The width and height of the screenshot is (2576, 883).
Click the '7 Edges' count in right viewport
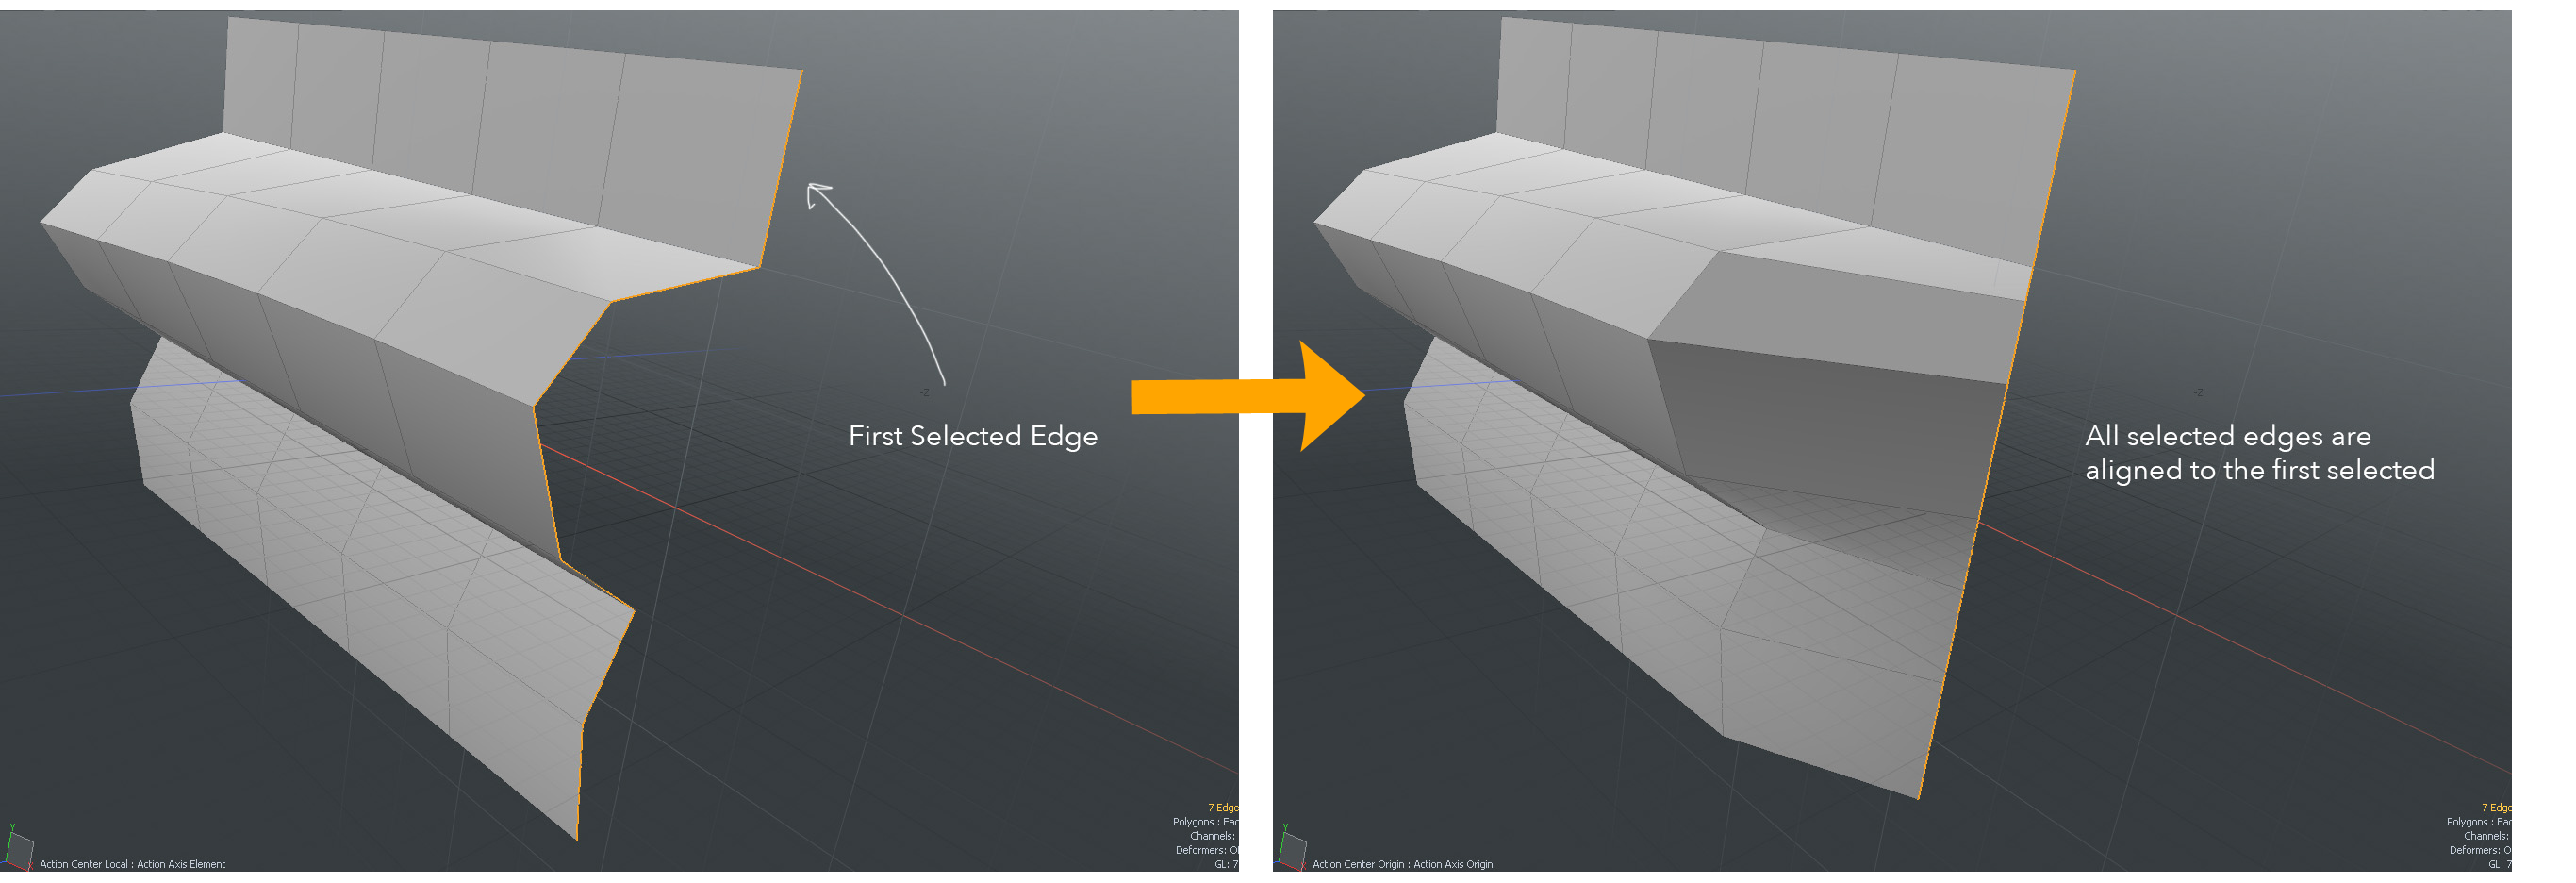(2495, 807)
